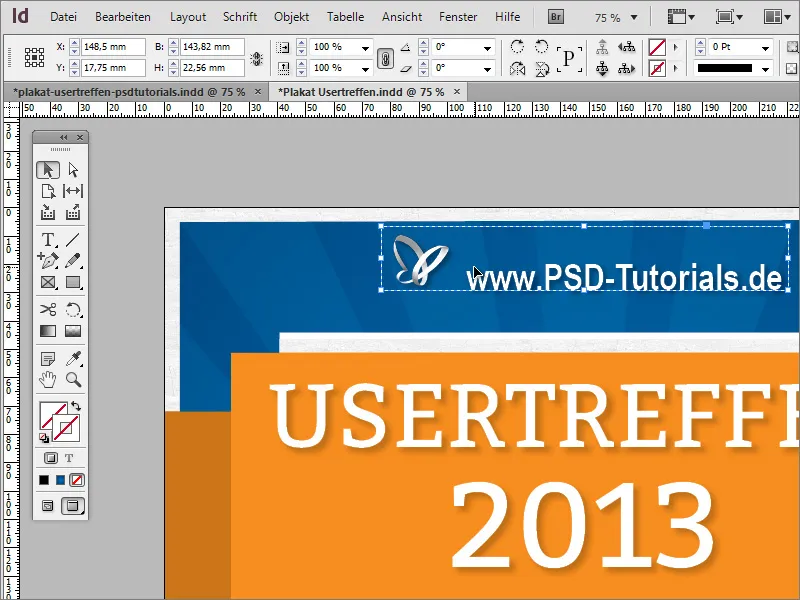The height and width of the screenshot is (600, 800).
Task: Open the View Options dropdown
Action: [681, 17]
